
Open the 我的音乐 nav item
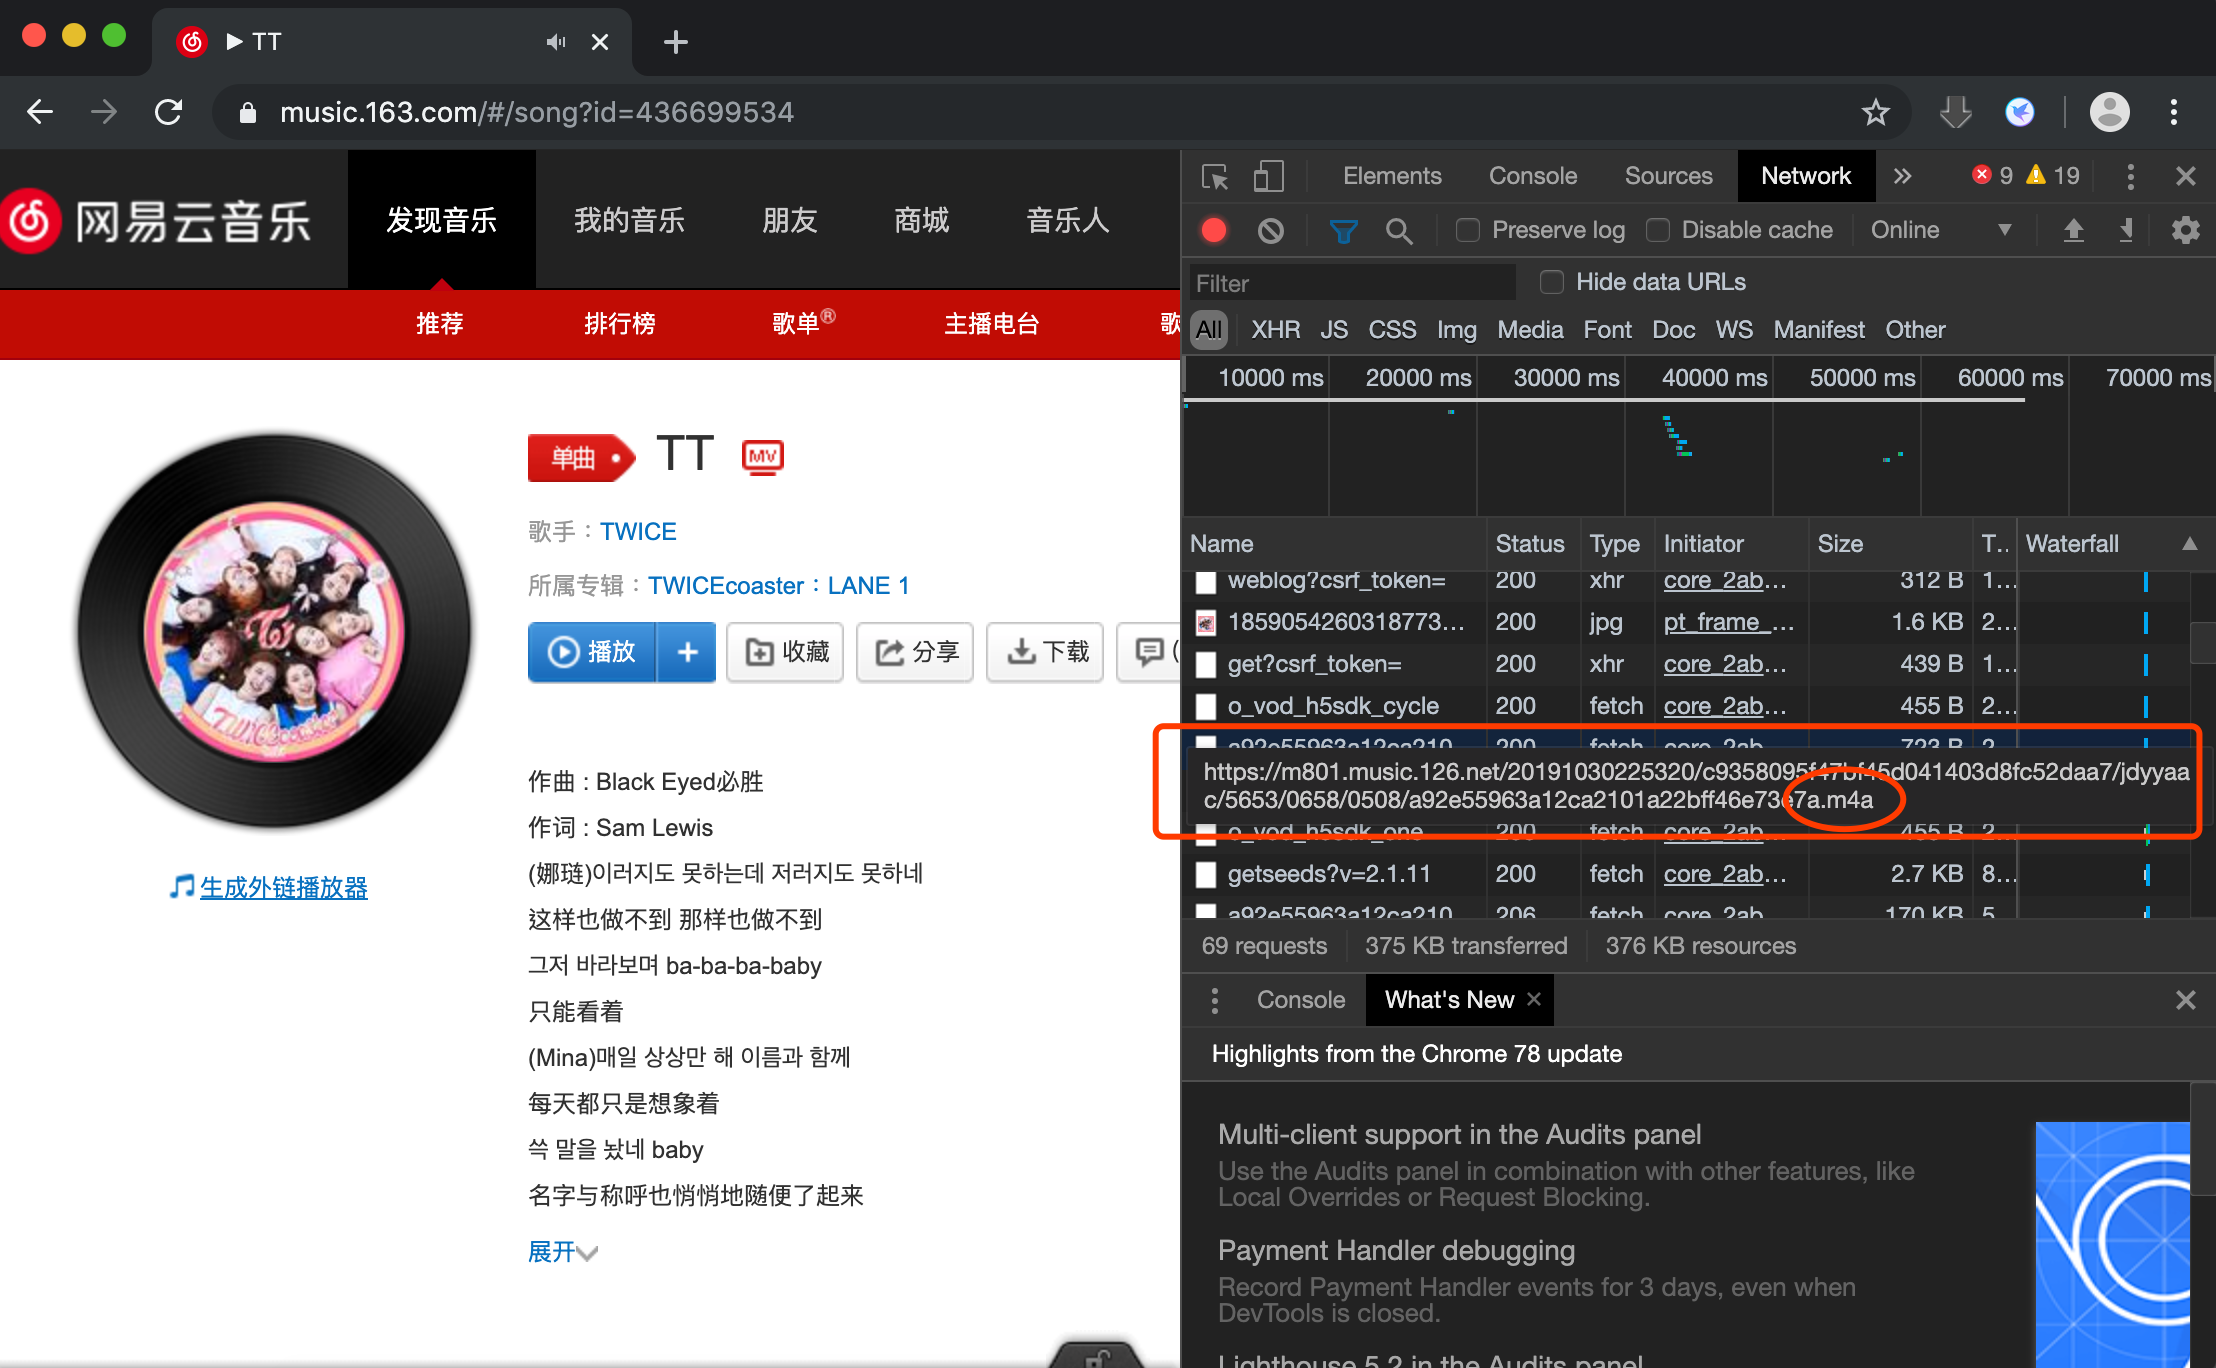pyautogui.click(x=629, y=220)
